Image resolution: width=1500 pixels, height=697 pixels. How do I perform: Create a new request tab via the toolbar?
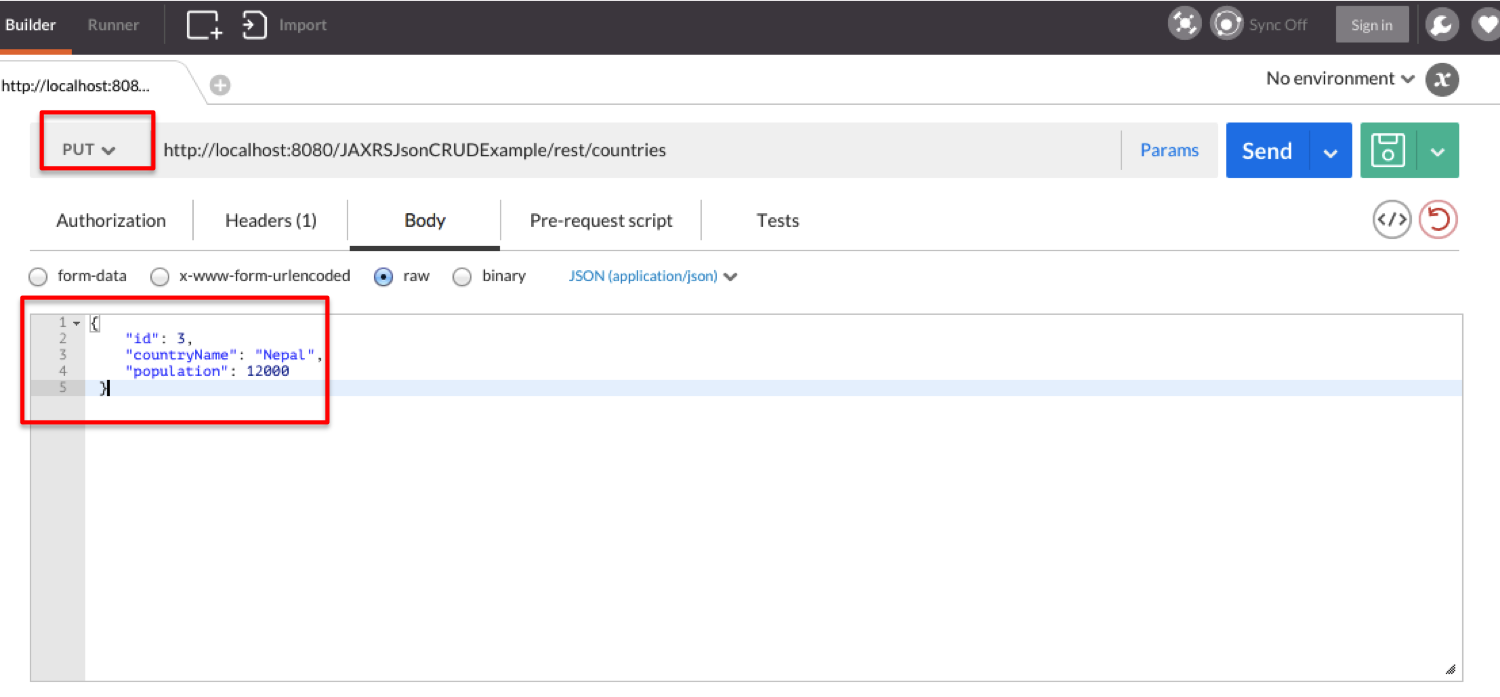pyautogui.click(x=203, y=24)
